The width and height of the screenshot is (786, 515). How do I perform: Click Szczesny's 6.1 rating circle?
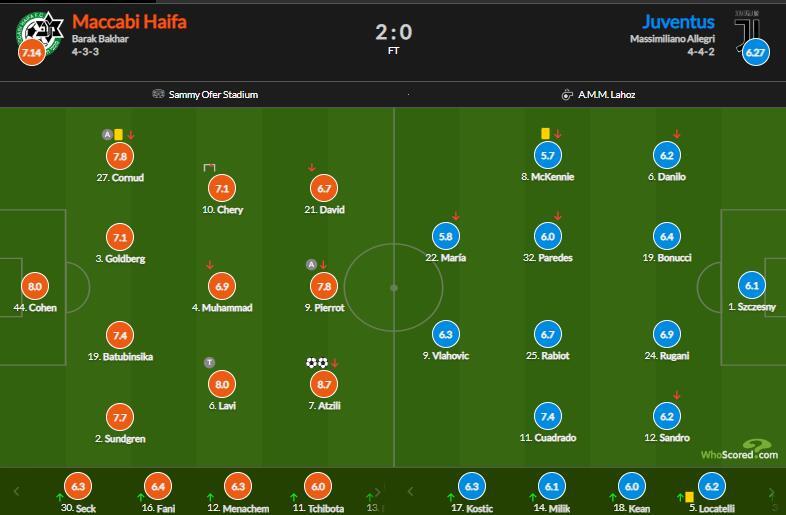pos(753,285)
